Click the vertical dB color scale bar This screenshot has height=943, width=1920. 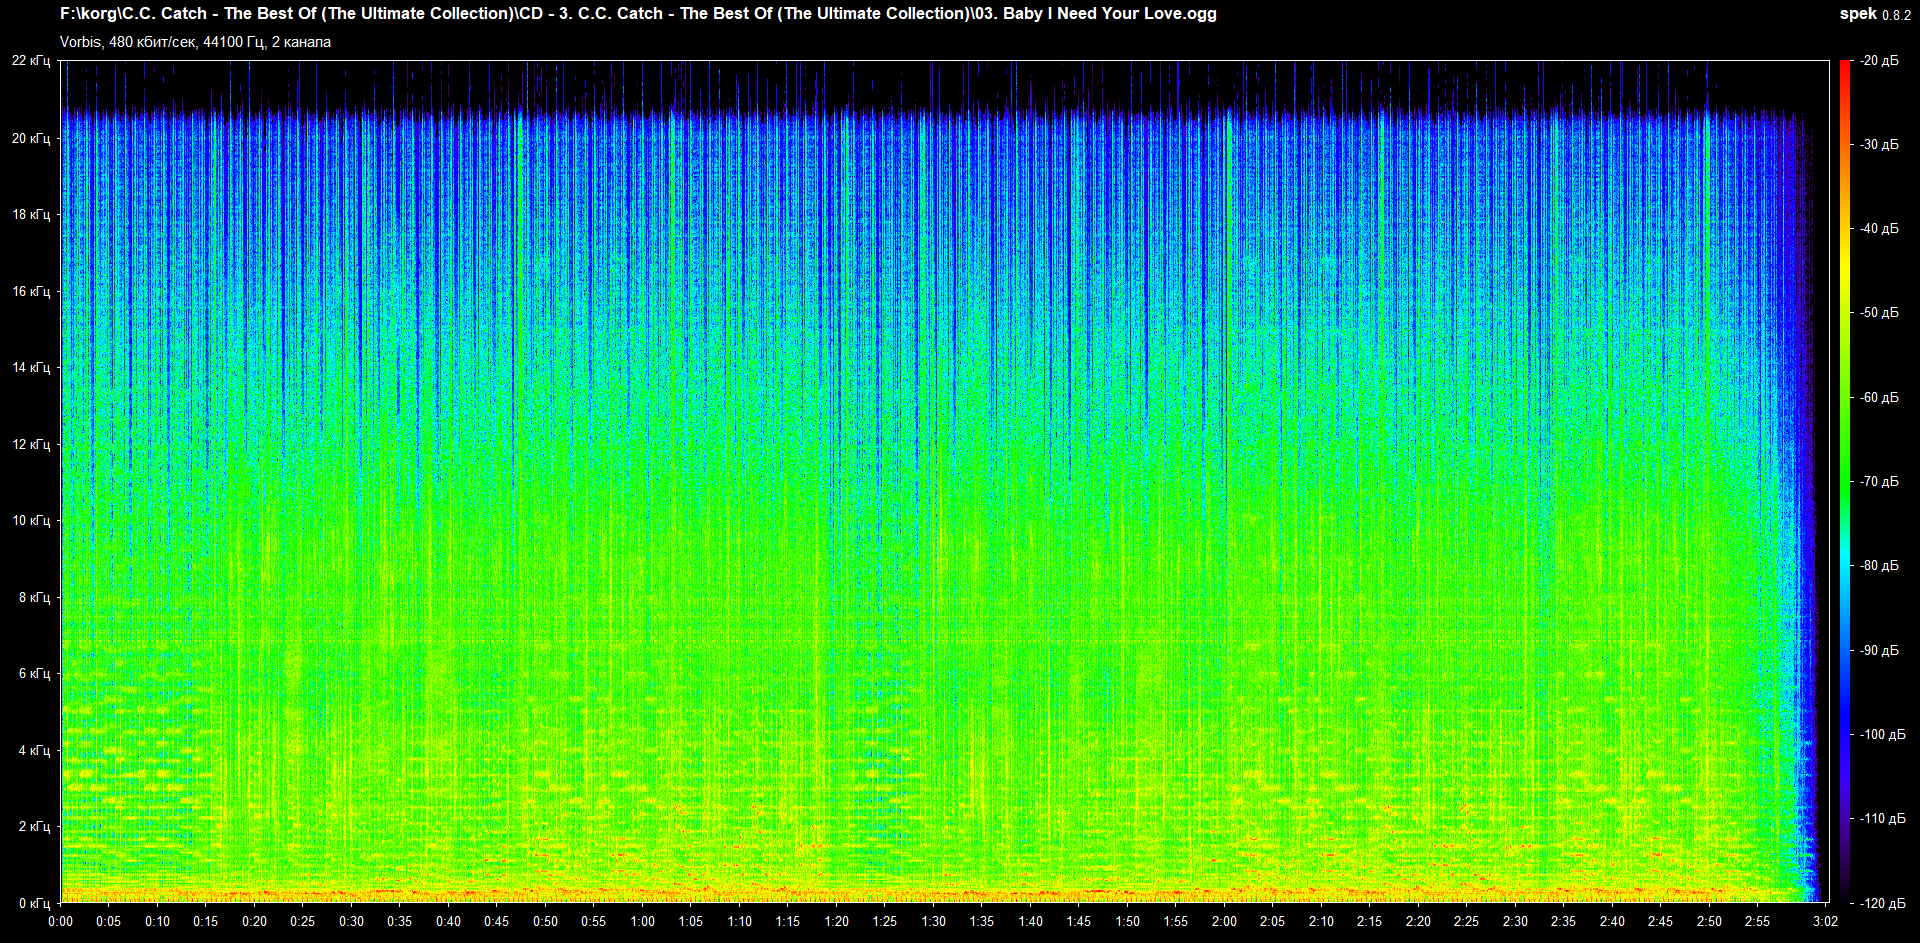pyautogui.click(x=1845, y=482)
